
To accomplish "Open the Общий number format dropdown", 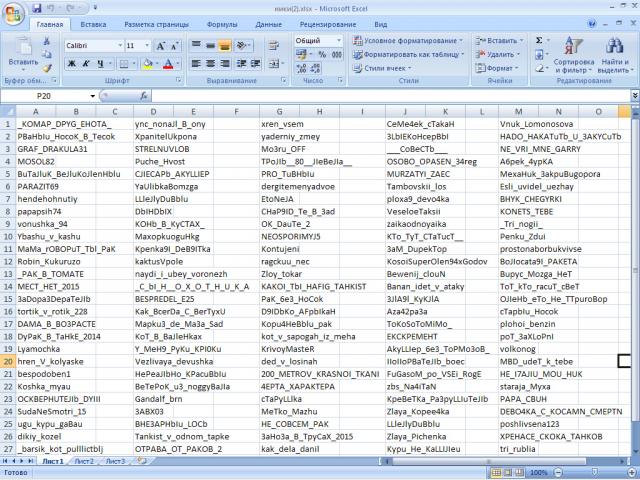I will [341, 41].
